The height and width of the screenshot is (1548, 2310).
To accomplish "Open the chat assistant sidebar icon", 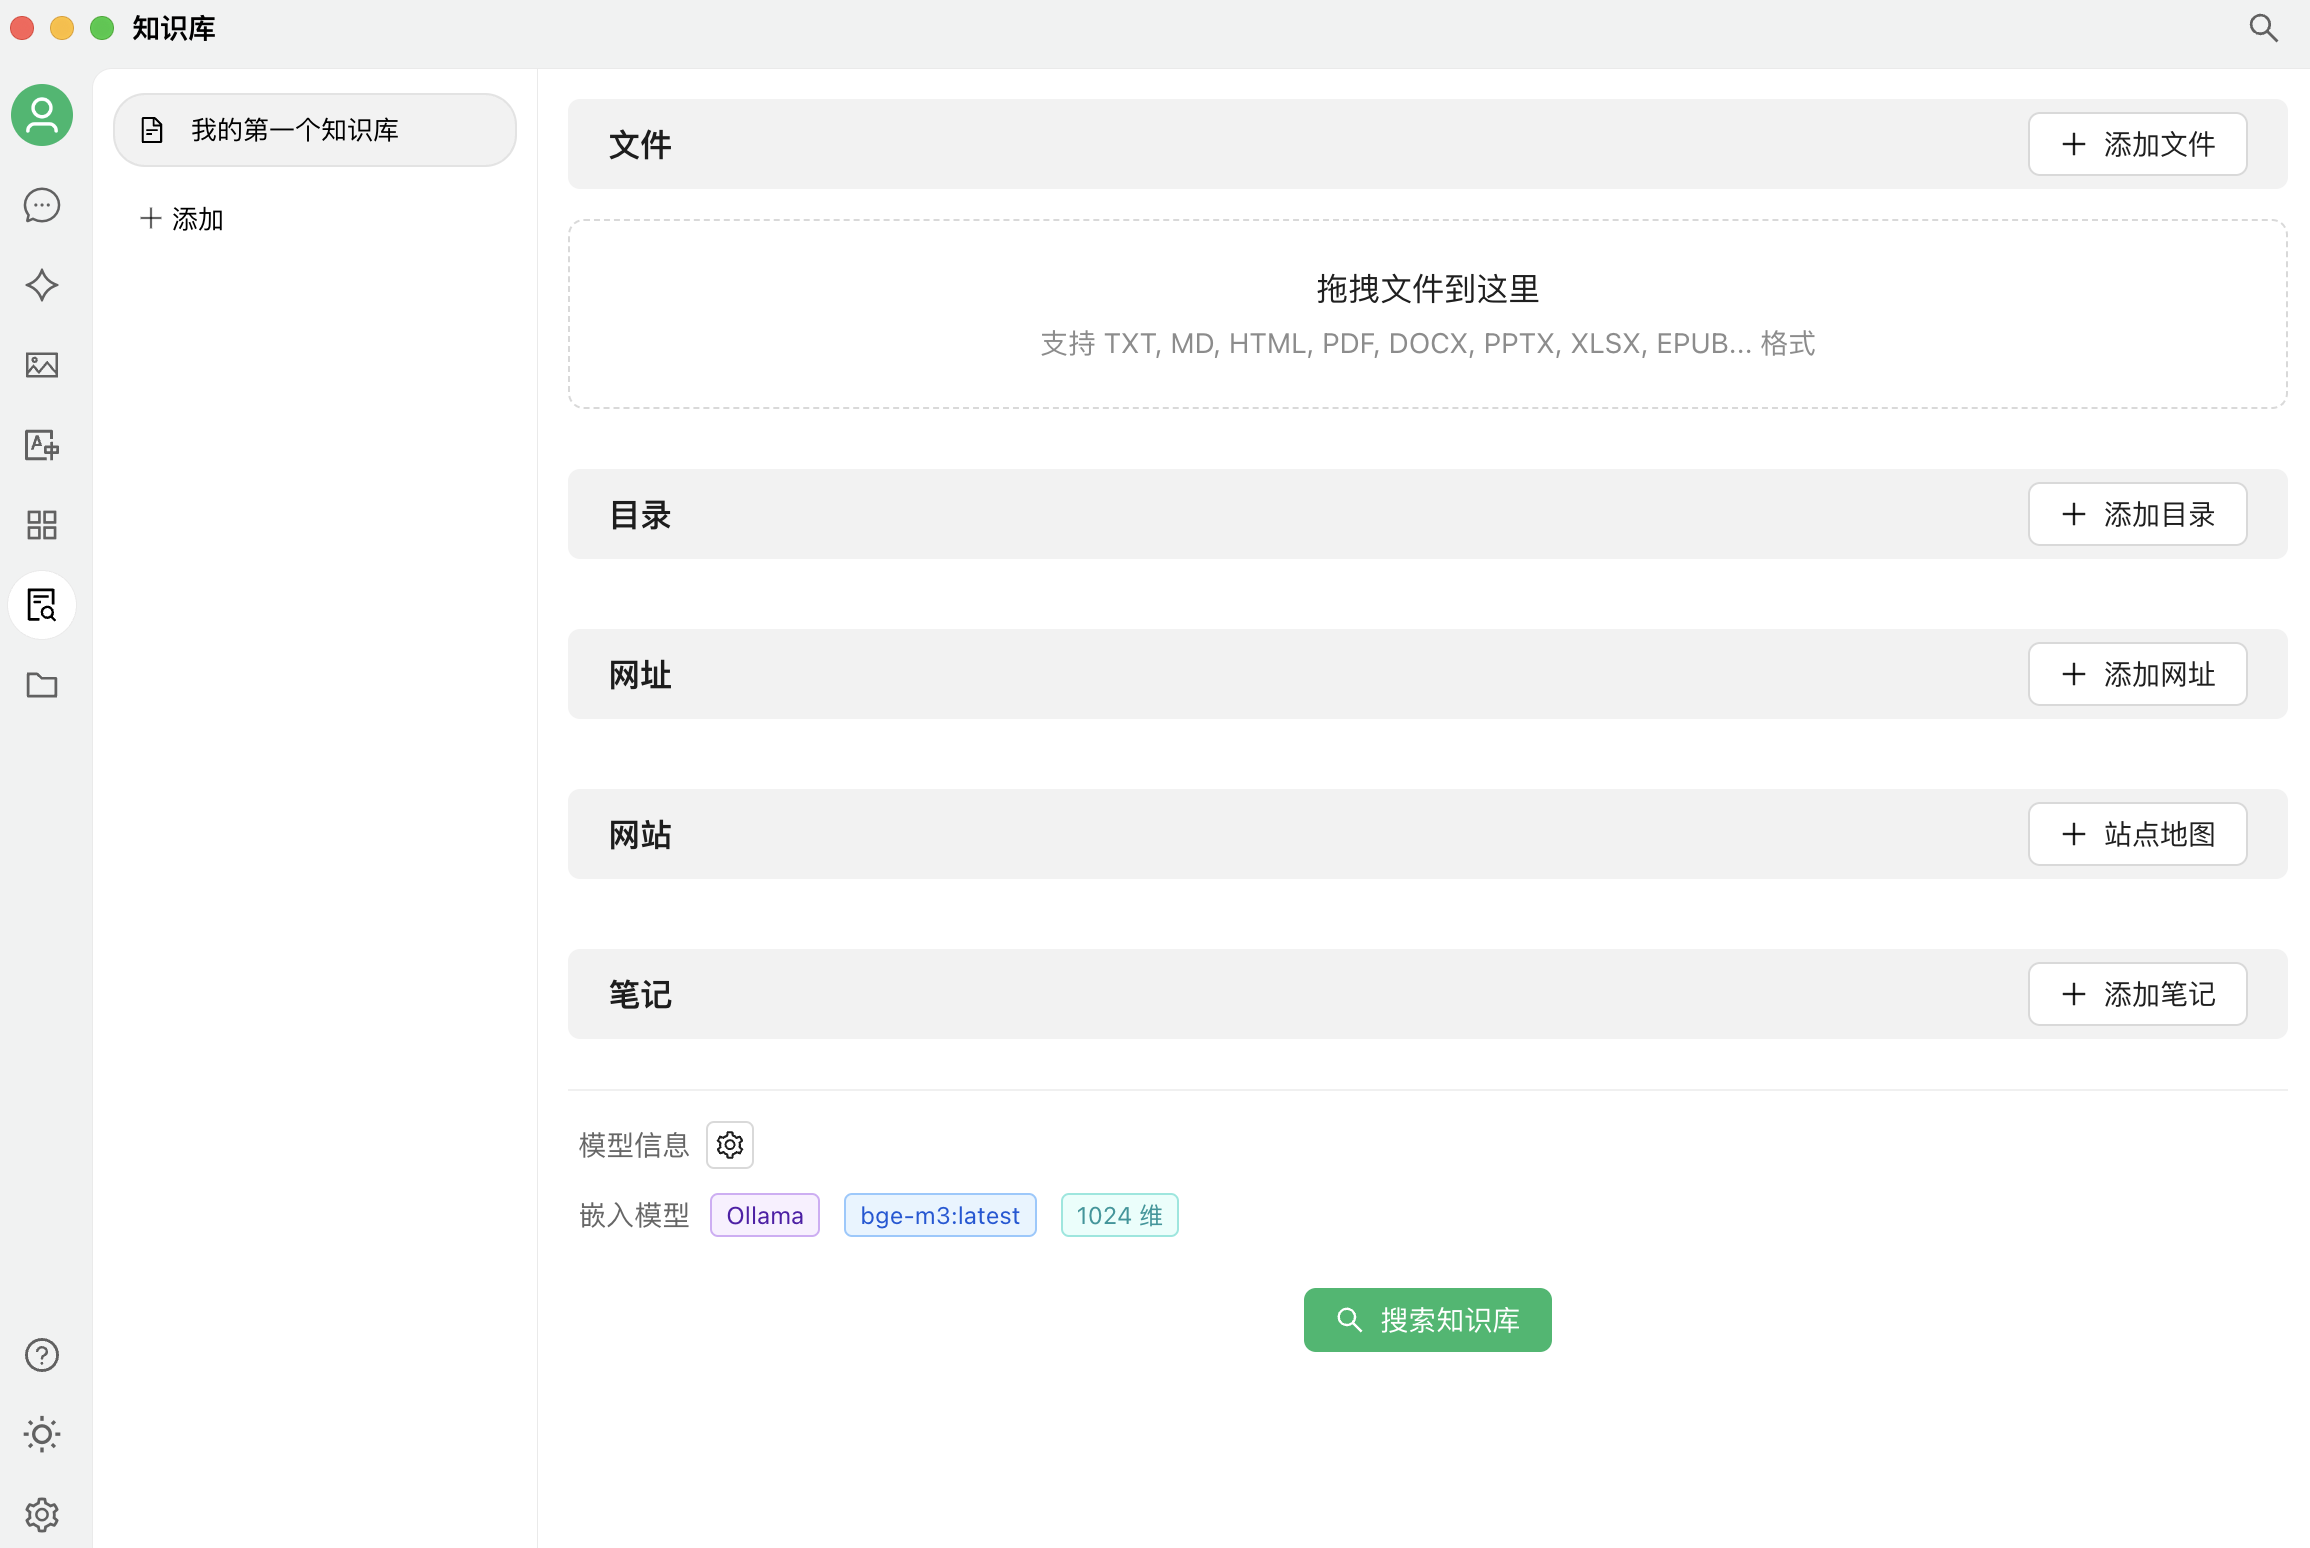I will 42,206.
